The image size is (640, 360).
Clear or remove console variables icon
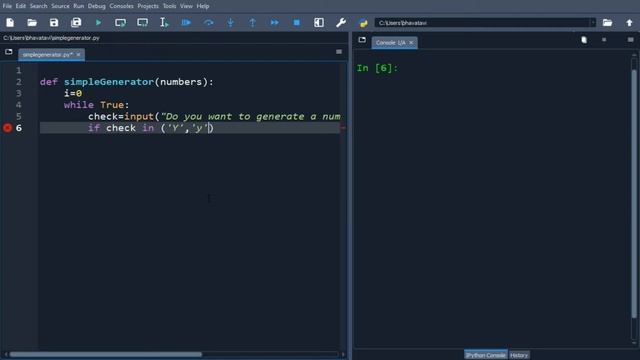tap(584, 40)
